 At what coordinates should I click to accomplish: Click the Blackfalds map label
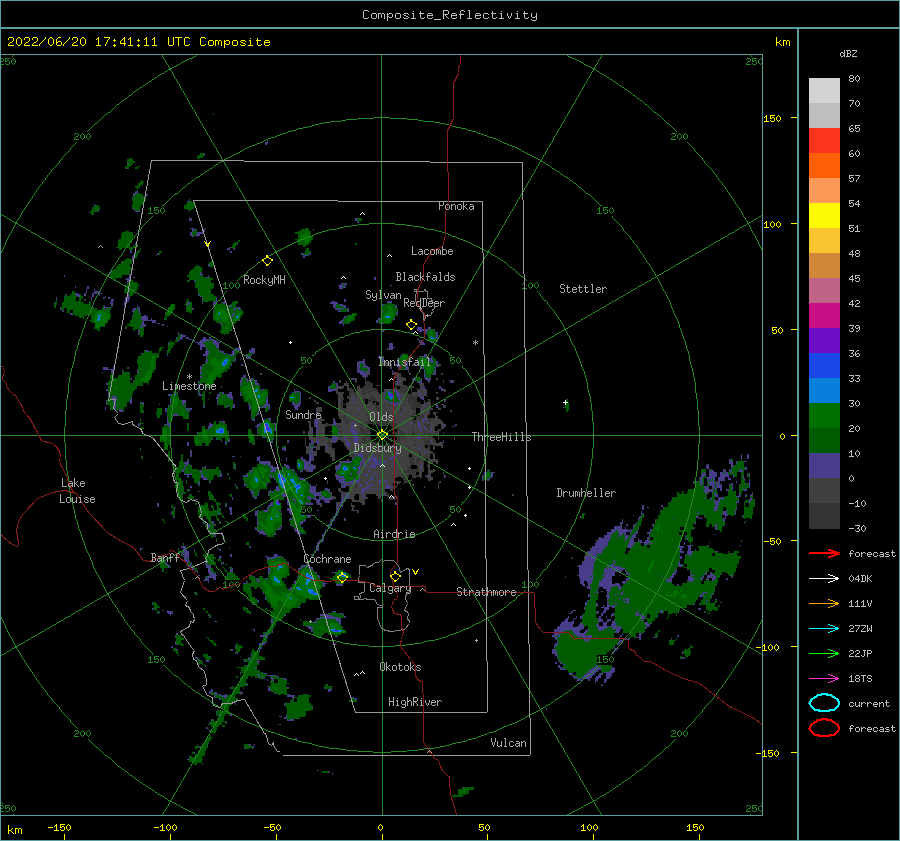(425, 277)
